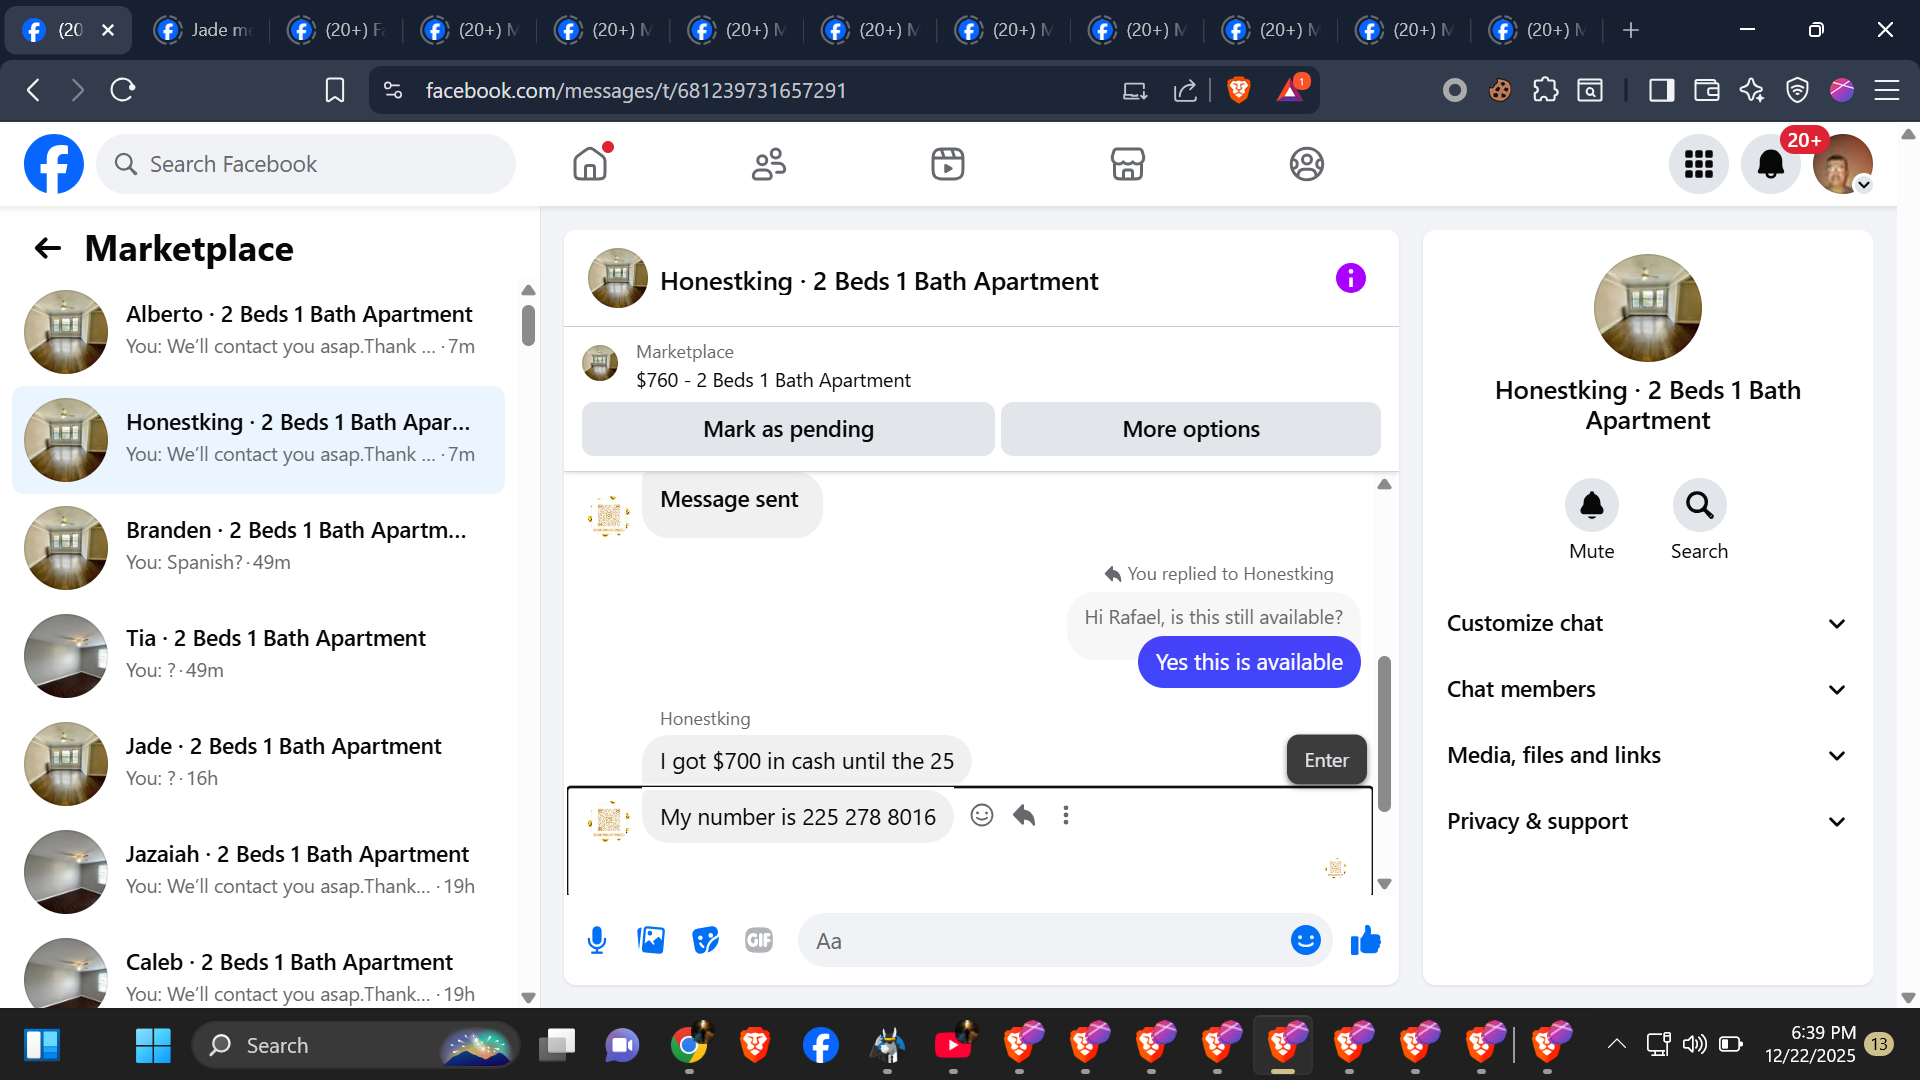This screenshot has height=1080, width=1920.
Task: Open conversation info purple icon
Action: pos(1350,278)
